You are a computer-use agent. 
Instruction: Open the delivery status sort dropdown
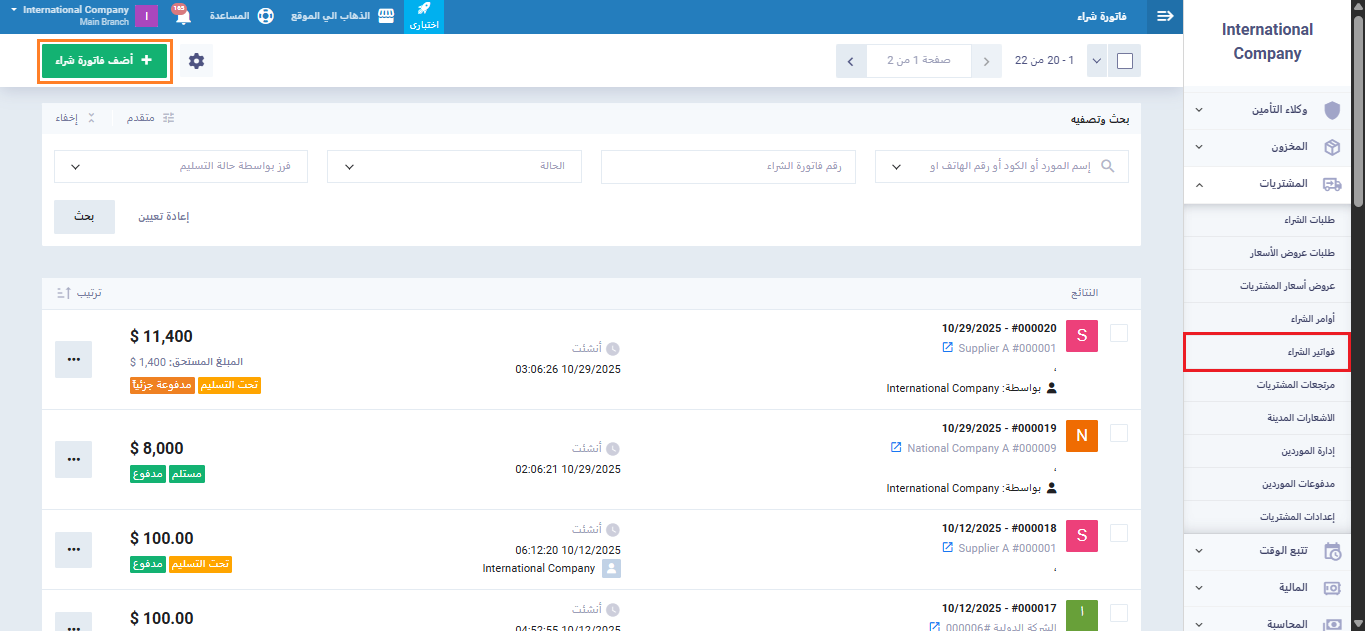(x=181, y=166)
